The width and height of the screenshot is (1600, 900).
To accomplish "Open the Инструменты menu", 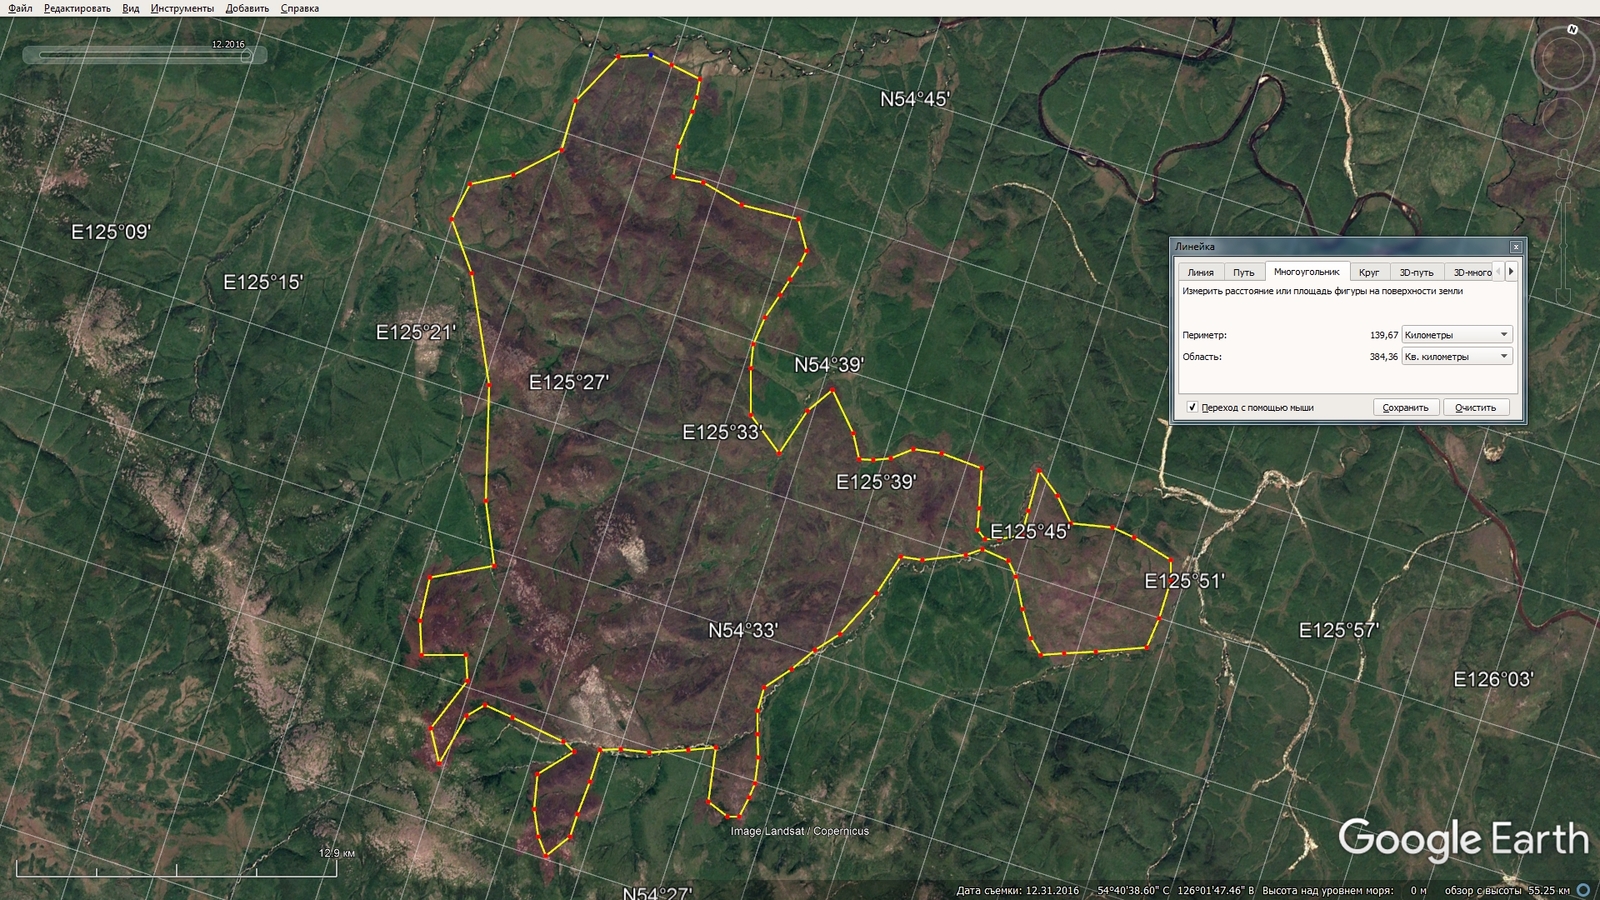I will (x=182, y=8).
